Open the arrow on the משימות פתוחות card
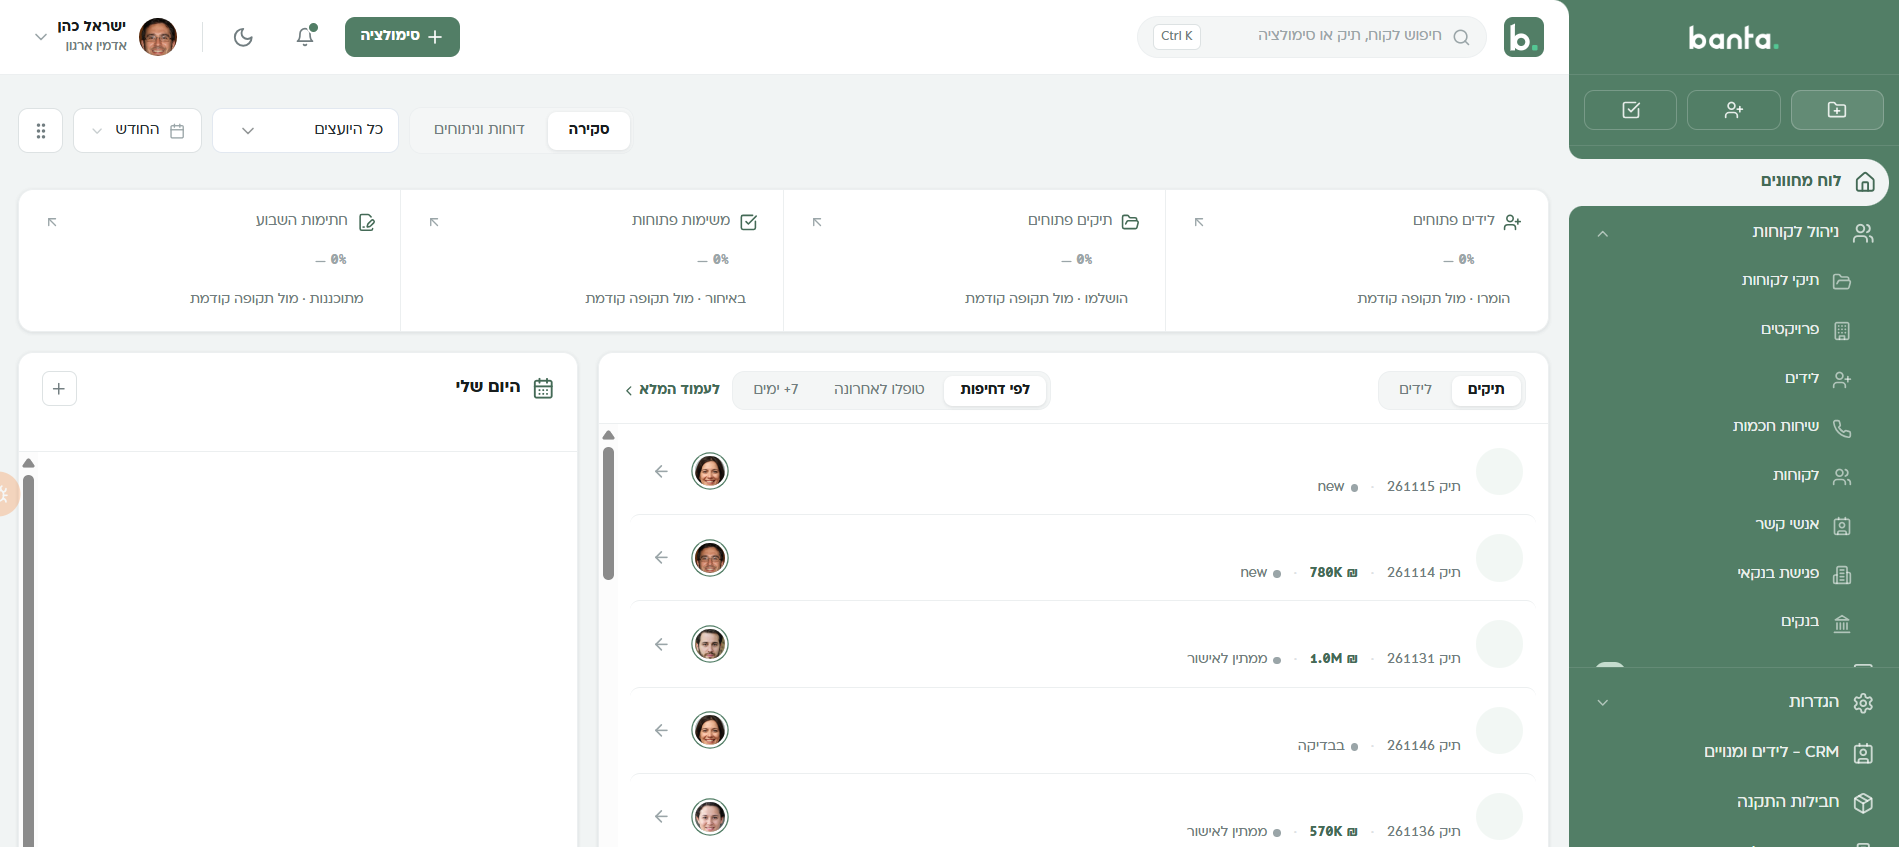Viewport: 1899px width, 847px height. 434,221
